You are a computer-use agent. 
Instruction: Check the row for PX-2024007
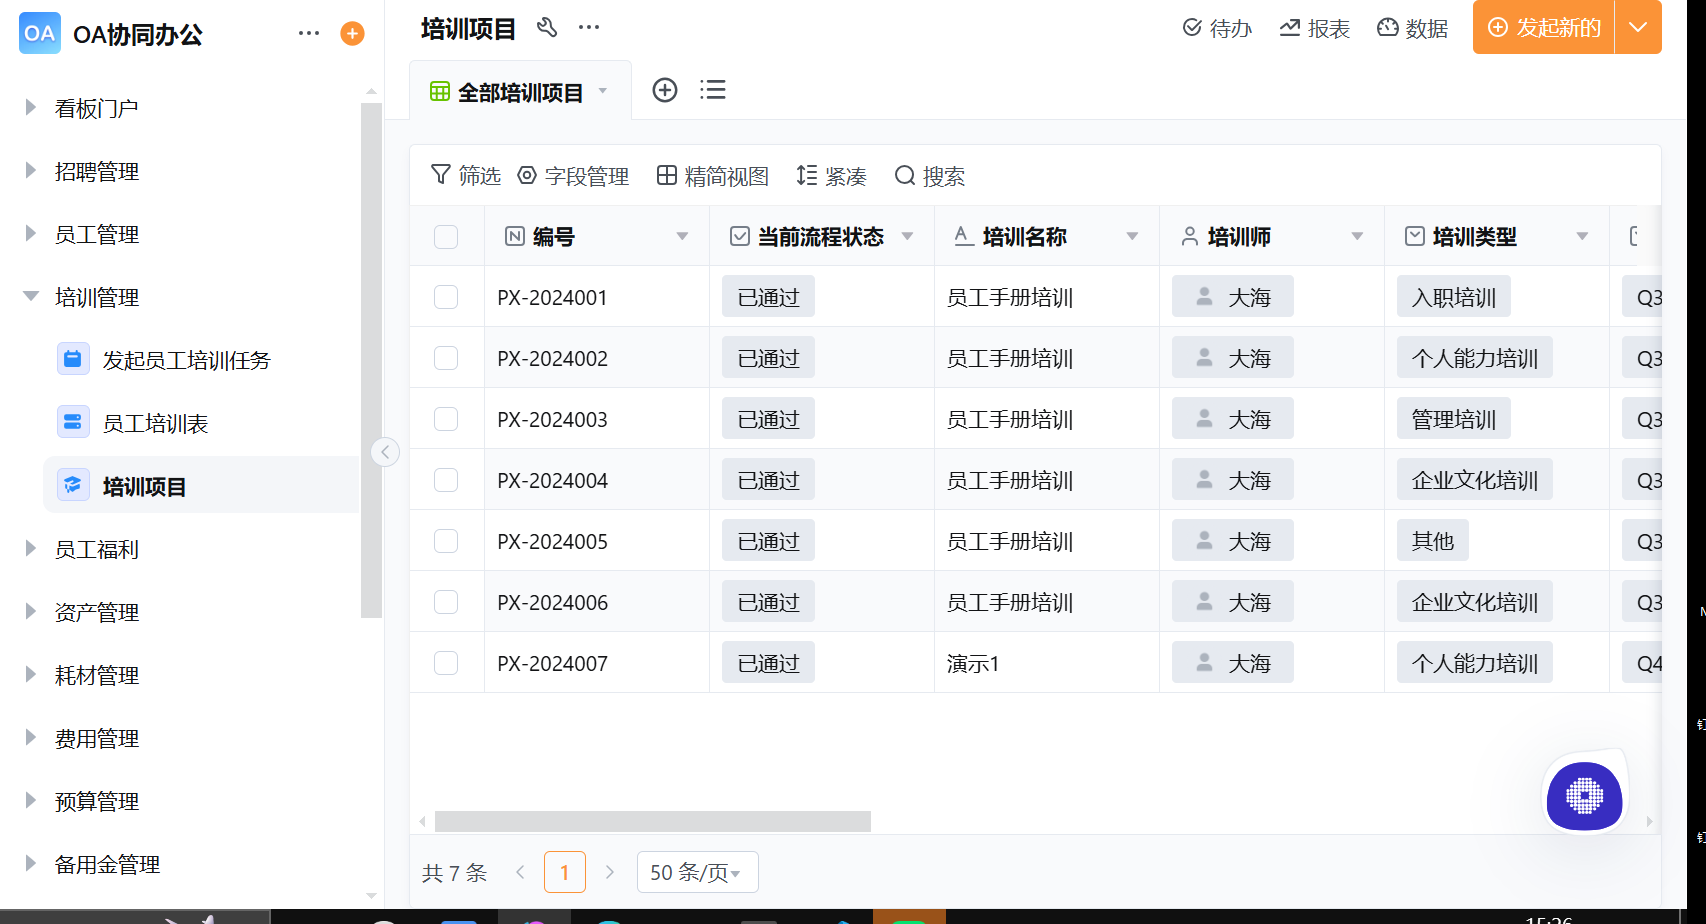(446, 662)
